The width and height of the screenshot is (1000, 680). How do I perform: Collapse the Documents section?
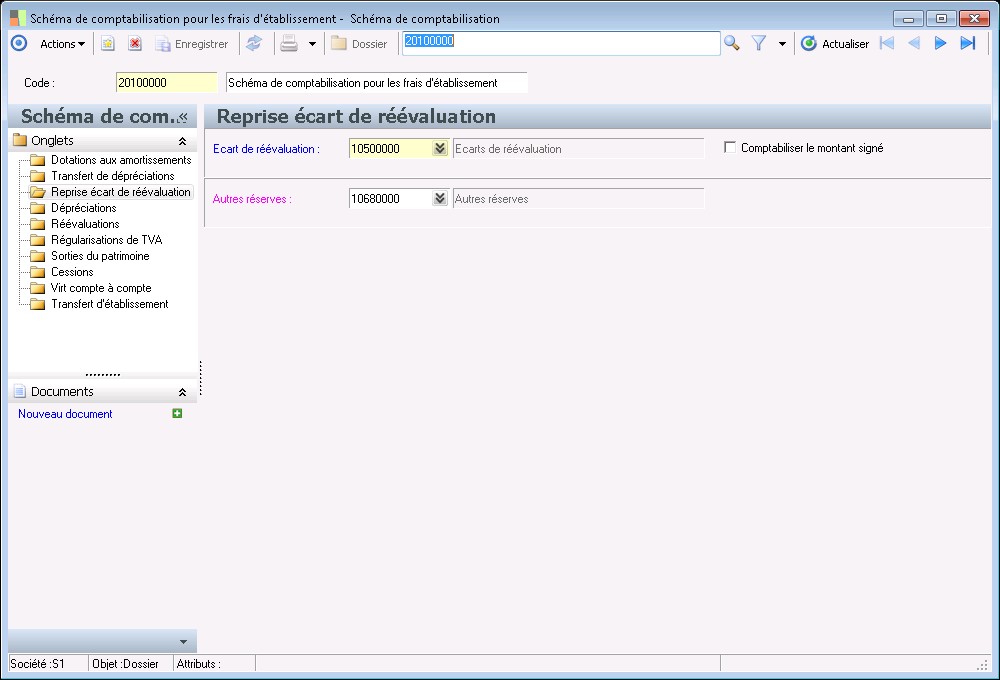(182, 393)
